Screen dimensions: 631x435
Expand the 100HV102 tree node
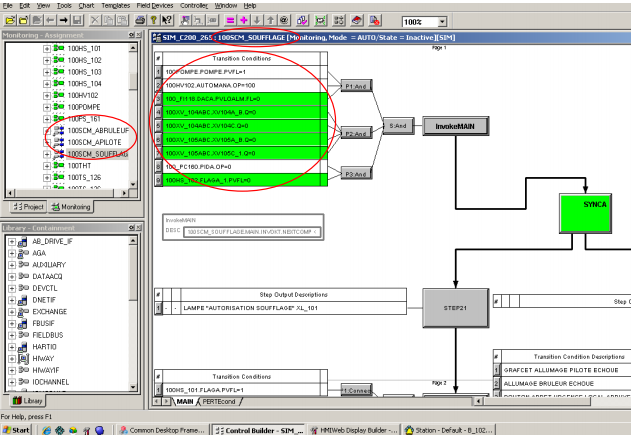coord(47,95)
